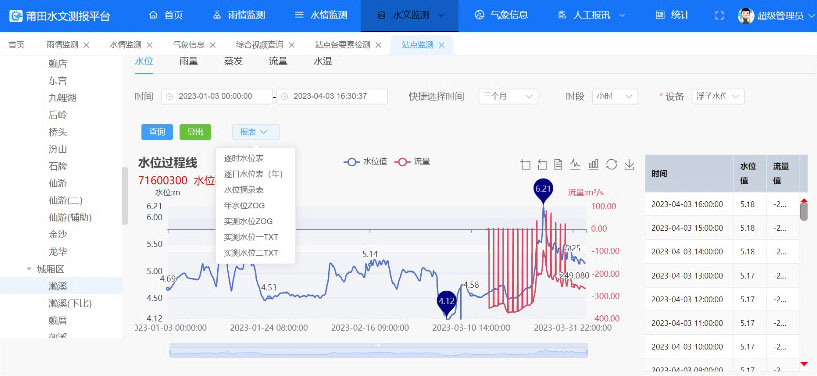The width and height of the screenshot is (817, 376).
Task: Close the 站点监测 page tab
Action: click(x=441, y=45)
